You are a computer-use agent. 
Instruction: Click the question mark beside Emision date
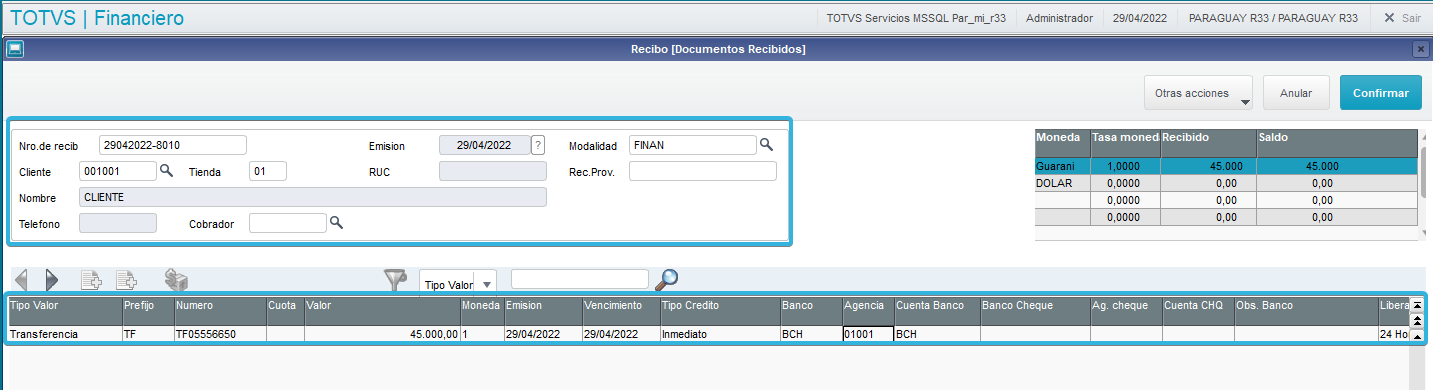(x=538, y=145)
